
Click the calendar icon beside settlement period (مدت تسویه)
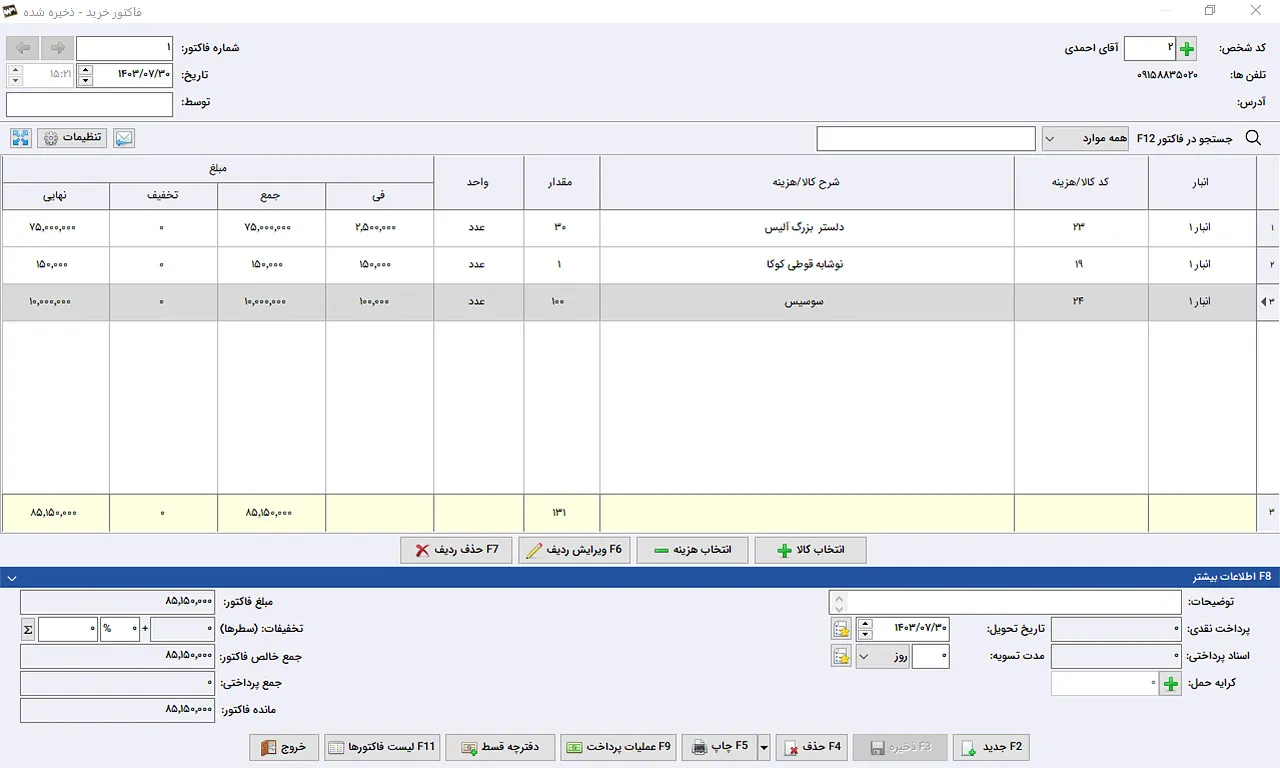click(x=841, y=656)
